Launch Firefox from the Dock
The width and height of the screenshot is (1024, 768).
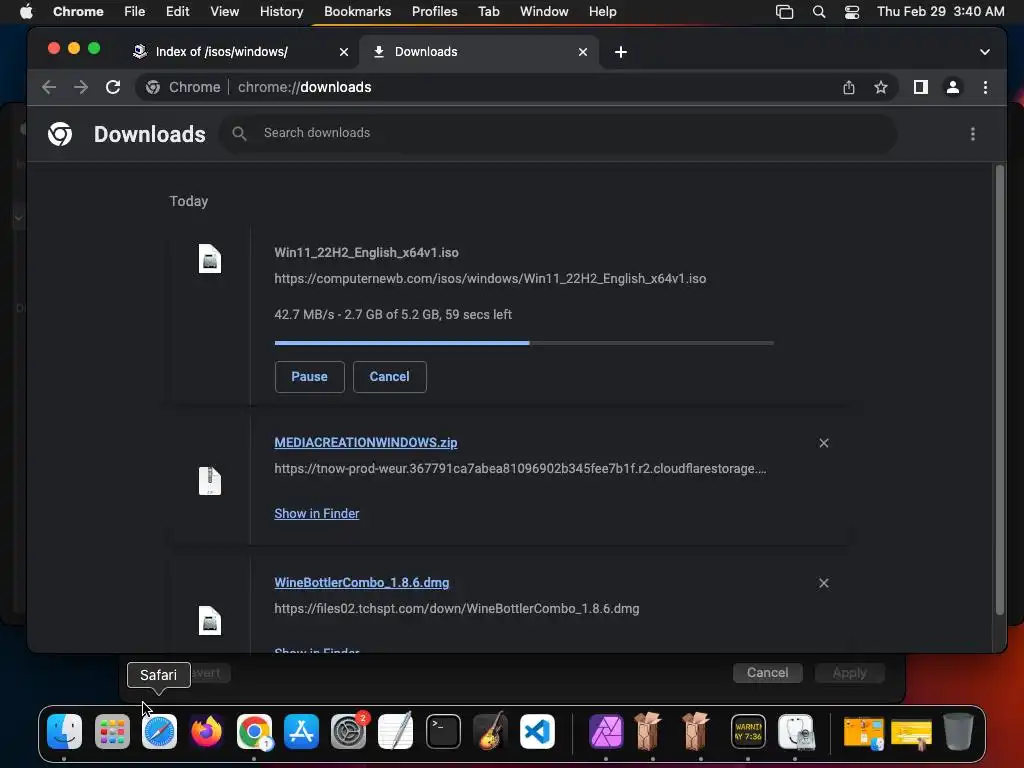(206, 731)
